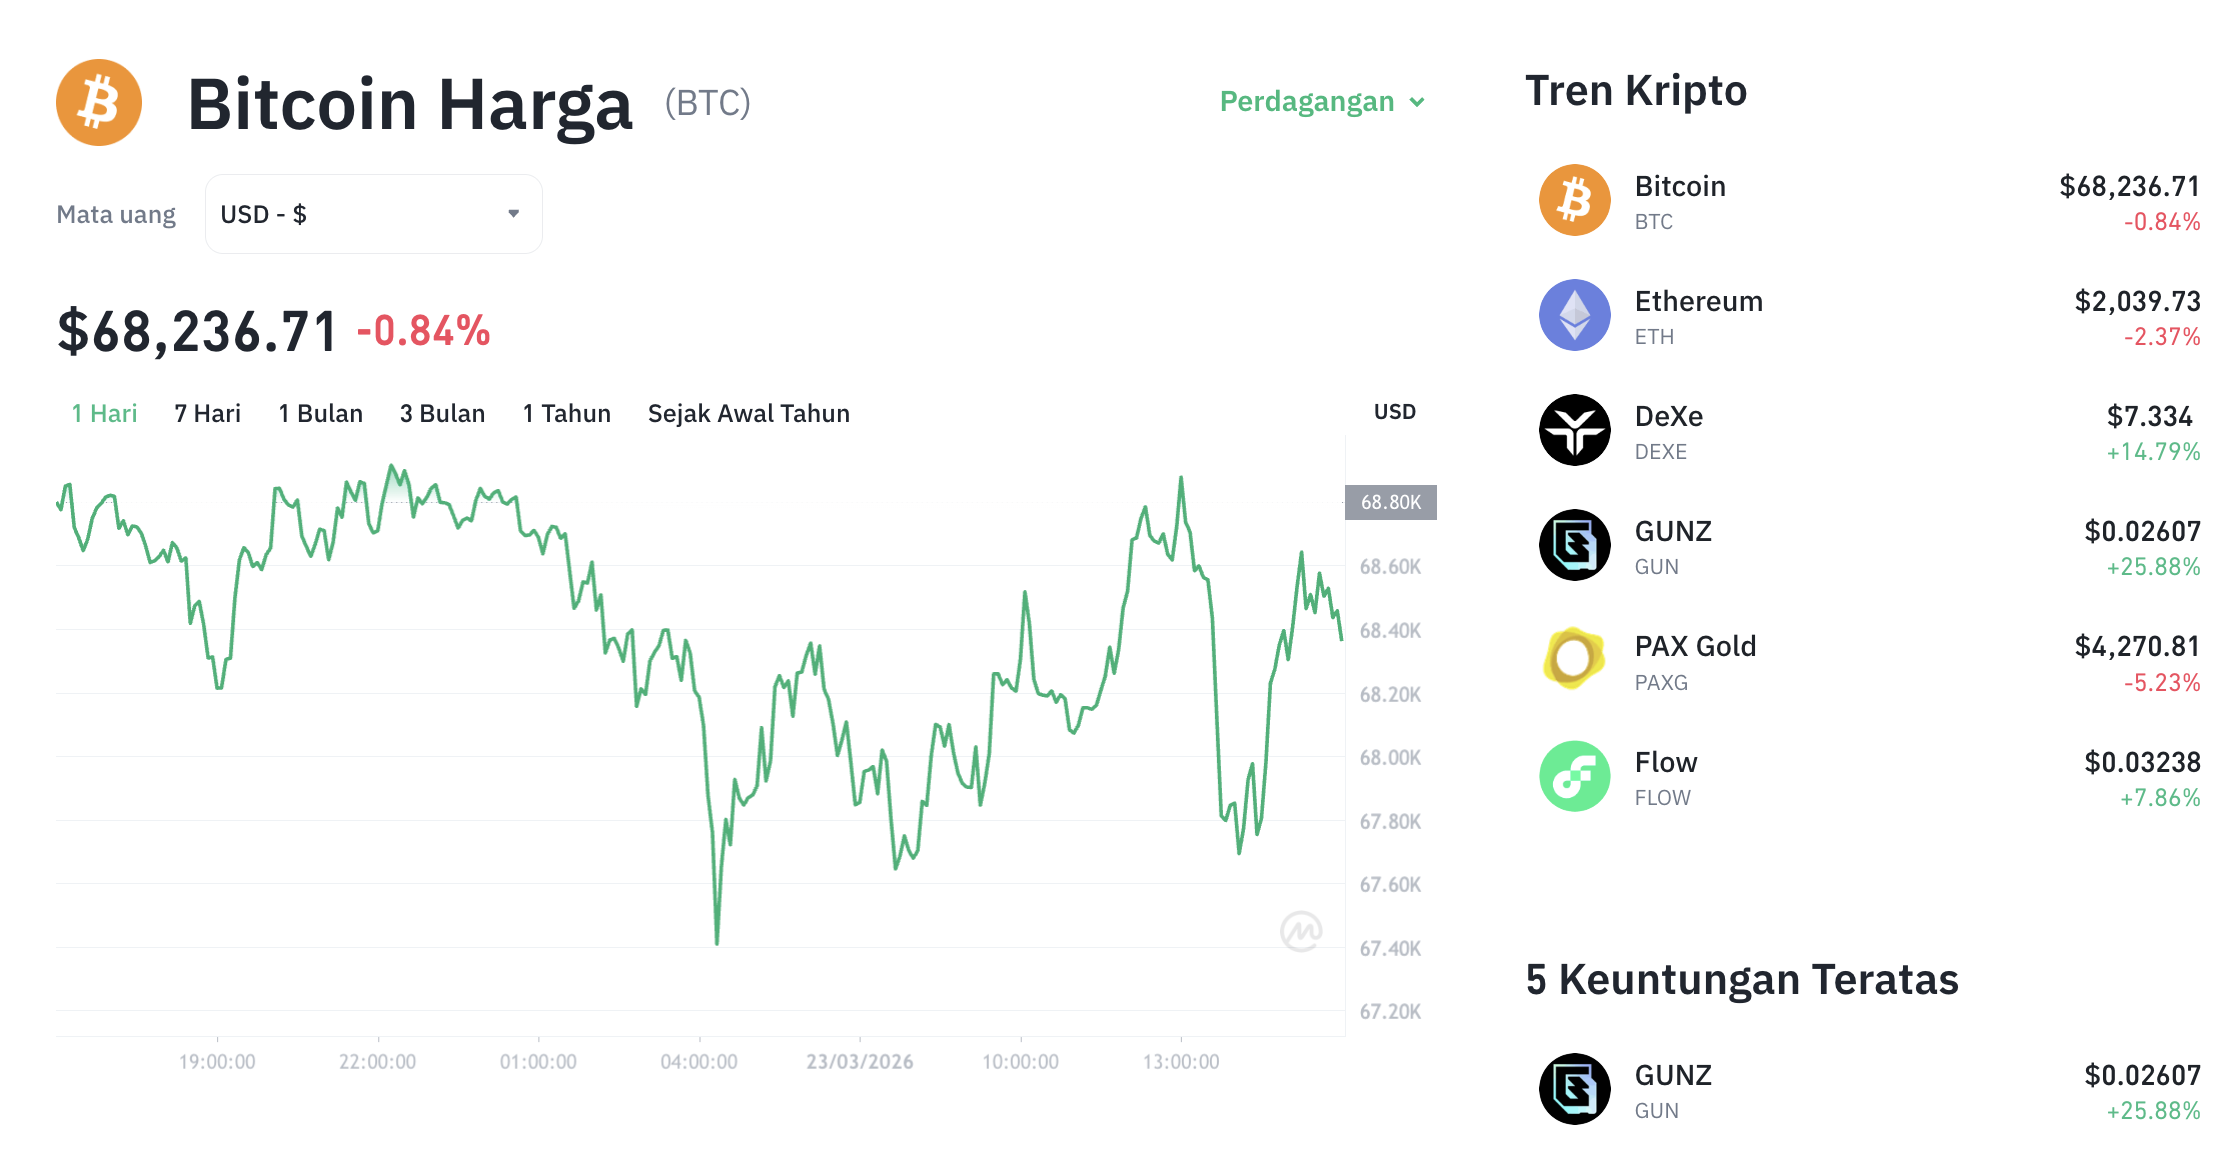Viewport: 2220px width, 1150px height.
Task: Click the green Flow coin icon
Action: coord(1574,775)
